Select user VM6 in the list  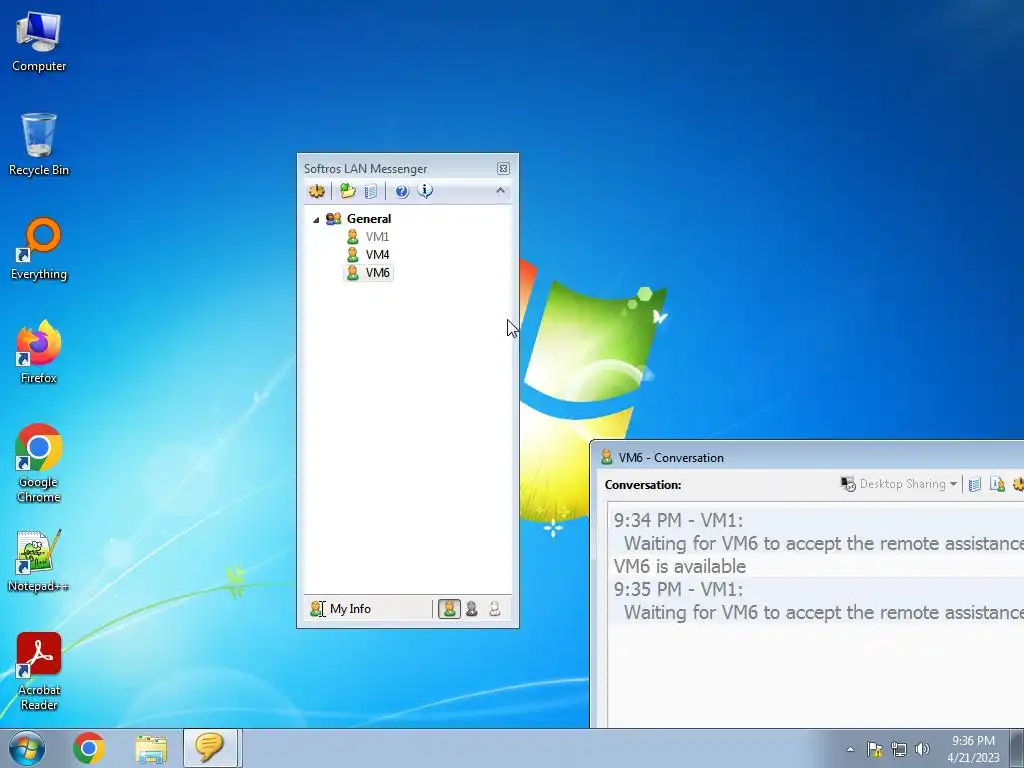[x=377, y=273]
